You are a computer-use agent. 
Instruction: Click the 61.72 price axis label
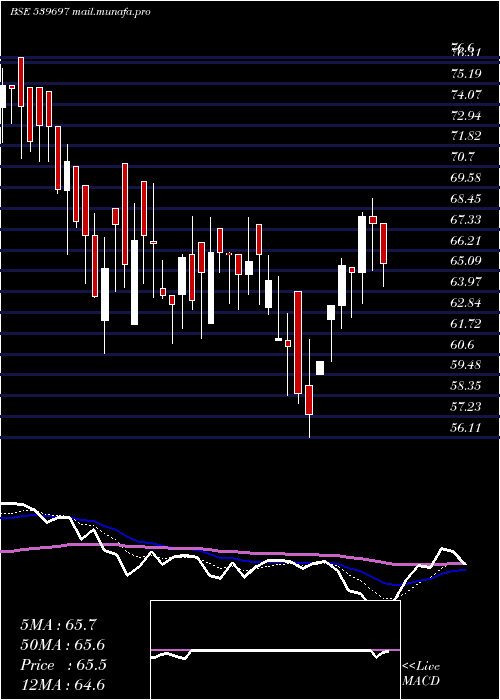point(467,324)
